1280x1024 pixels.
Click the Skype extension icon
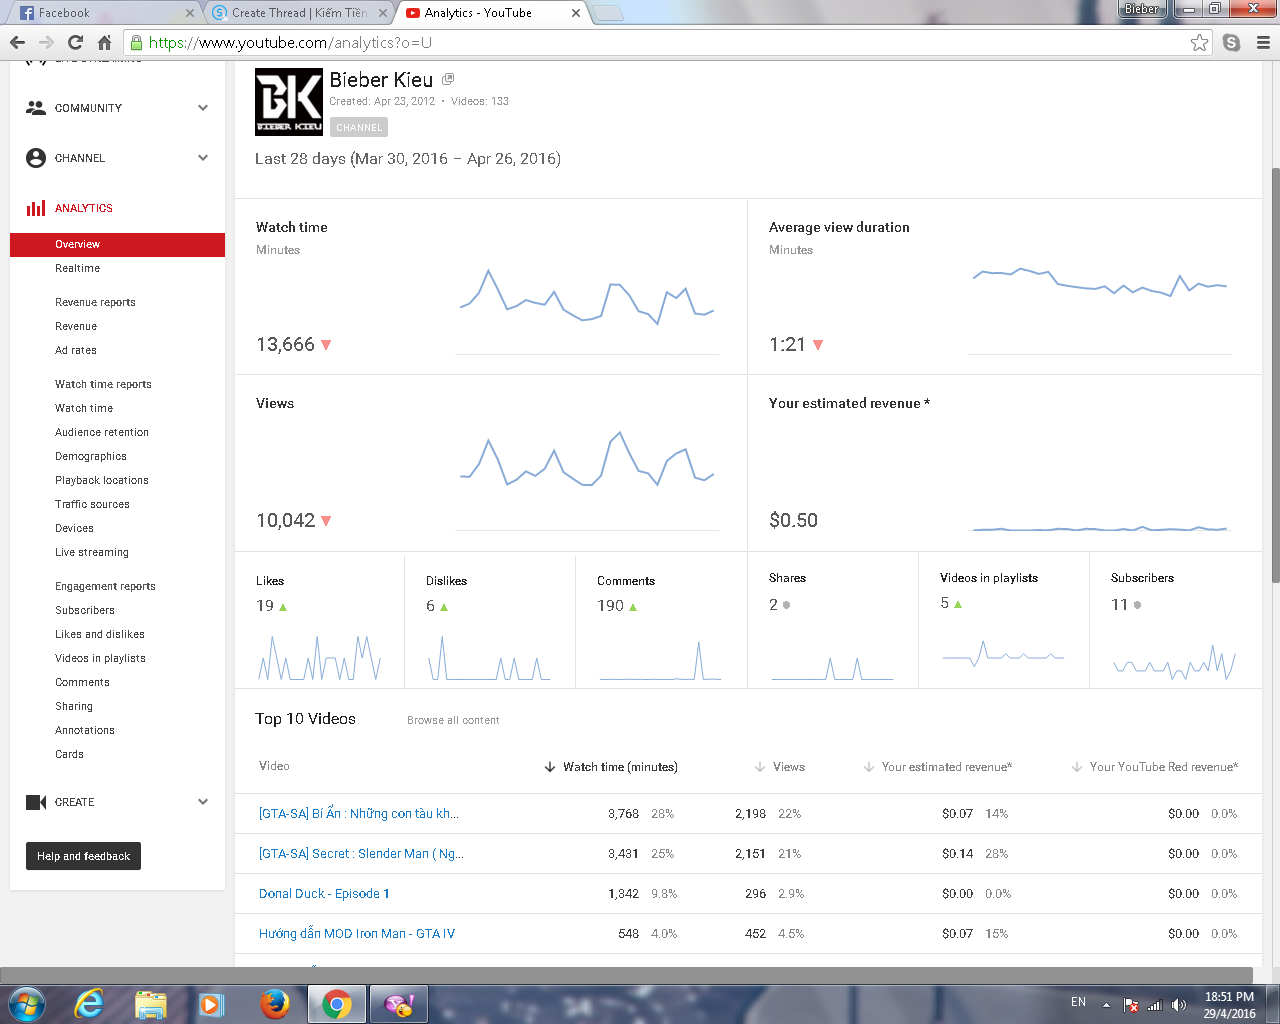click(1231, 42)
